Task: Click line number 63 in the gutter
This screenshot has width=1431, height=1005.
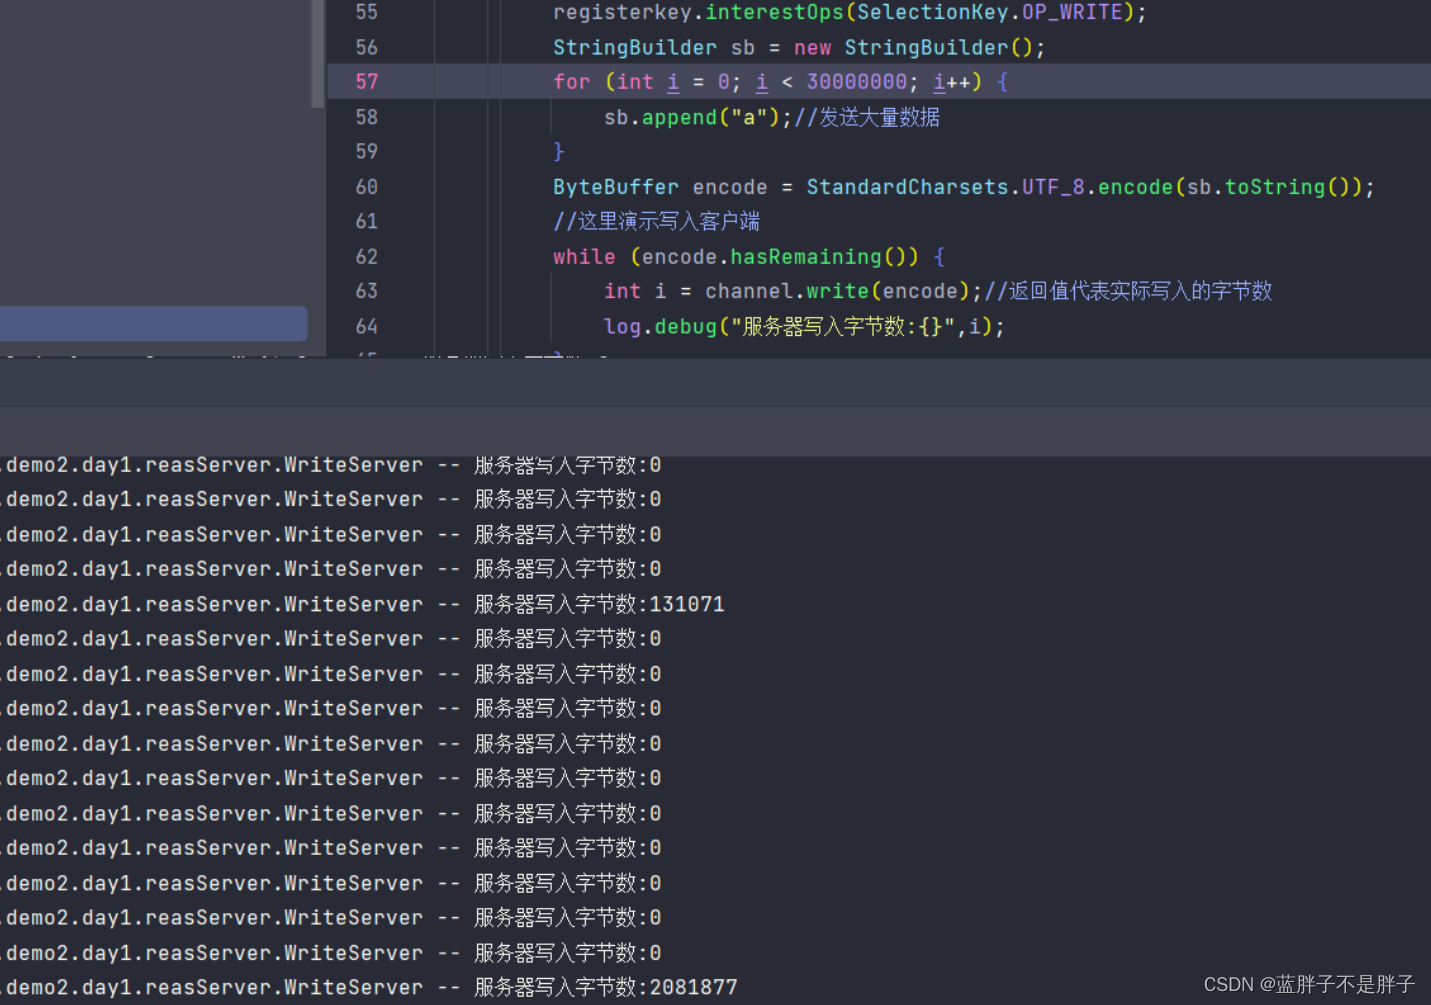Action: 367,291
